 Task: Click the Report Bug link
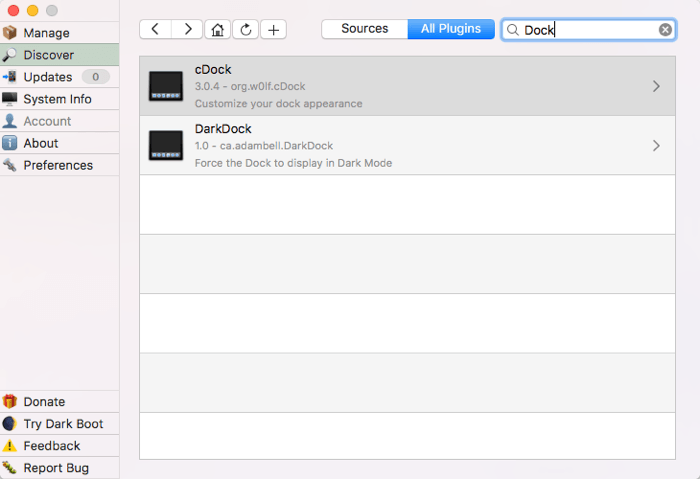[x=56, y=468]
